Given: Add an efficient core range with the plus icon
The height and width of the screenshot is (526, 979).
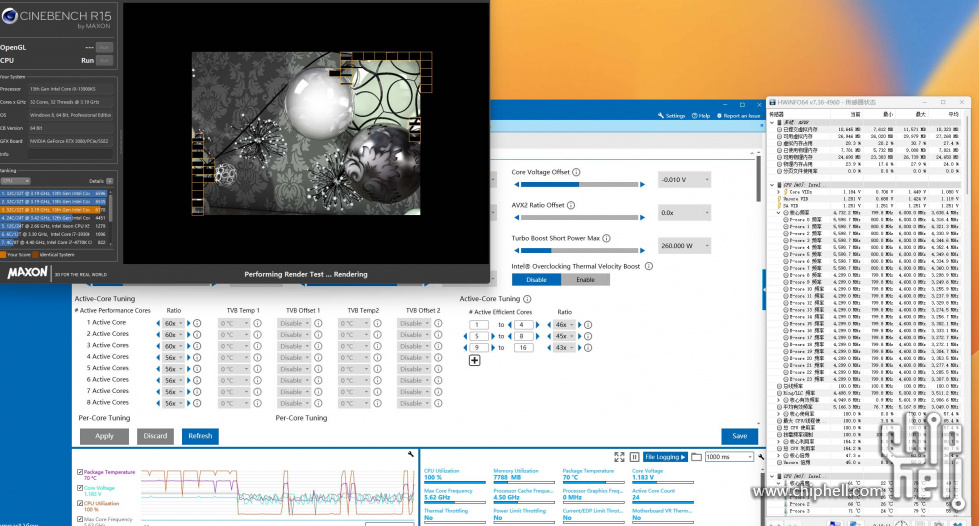Looking at the screenshot, I should 475,360.
